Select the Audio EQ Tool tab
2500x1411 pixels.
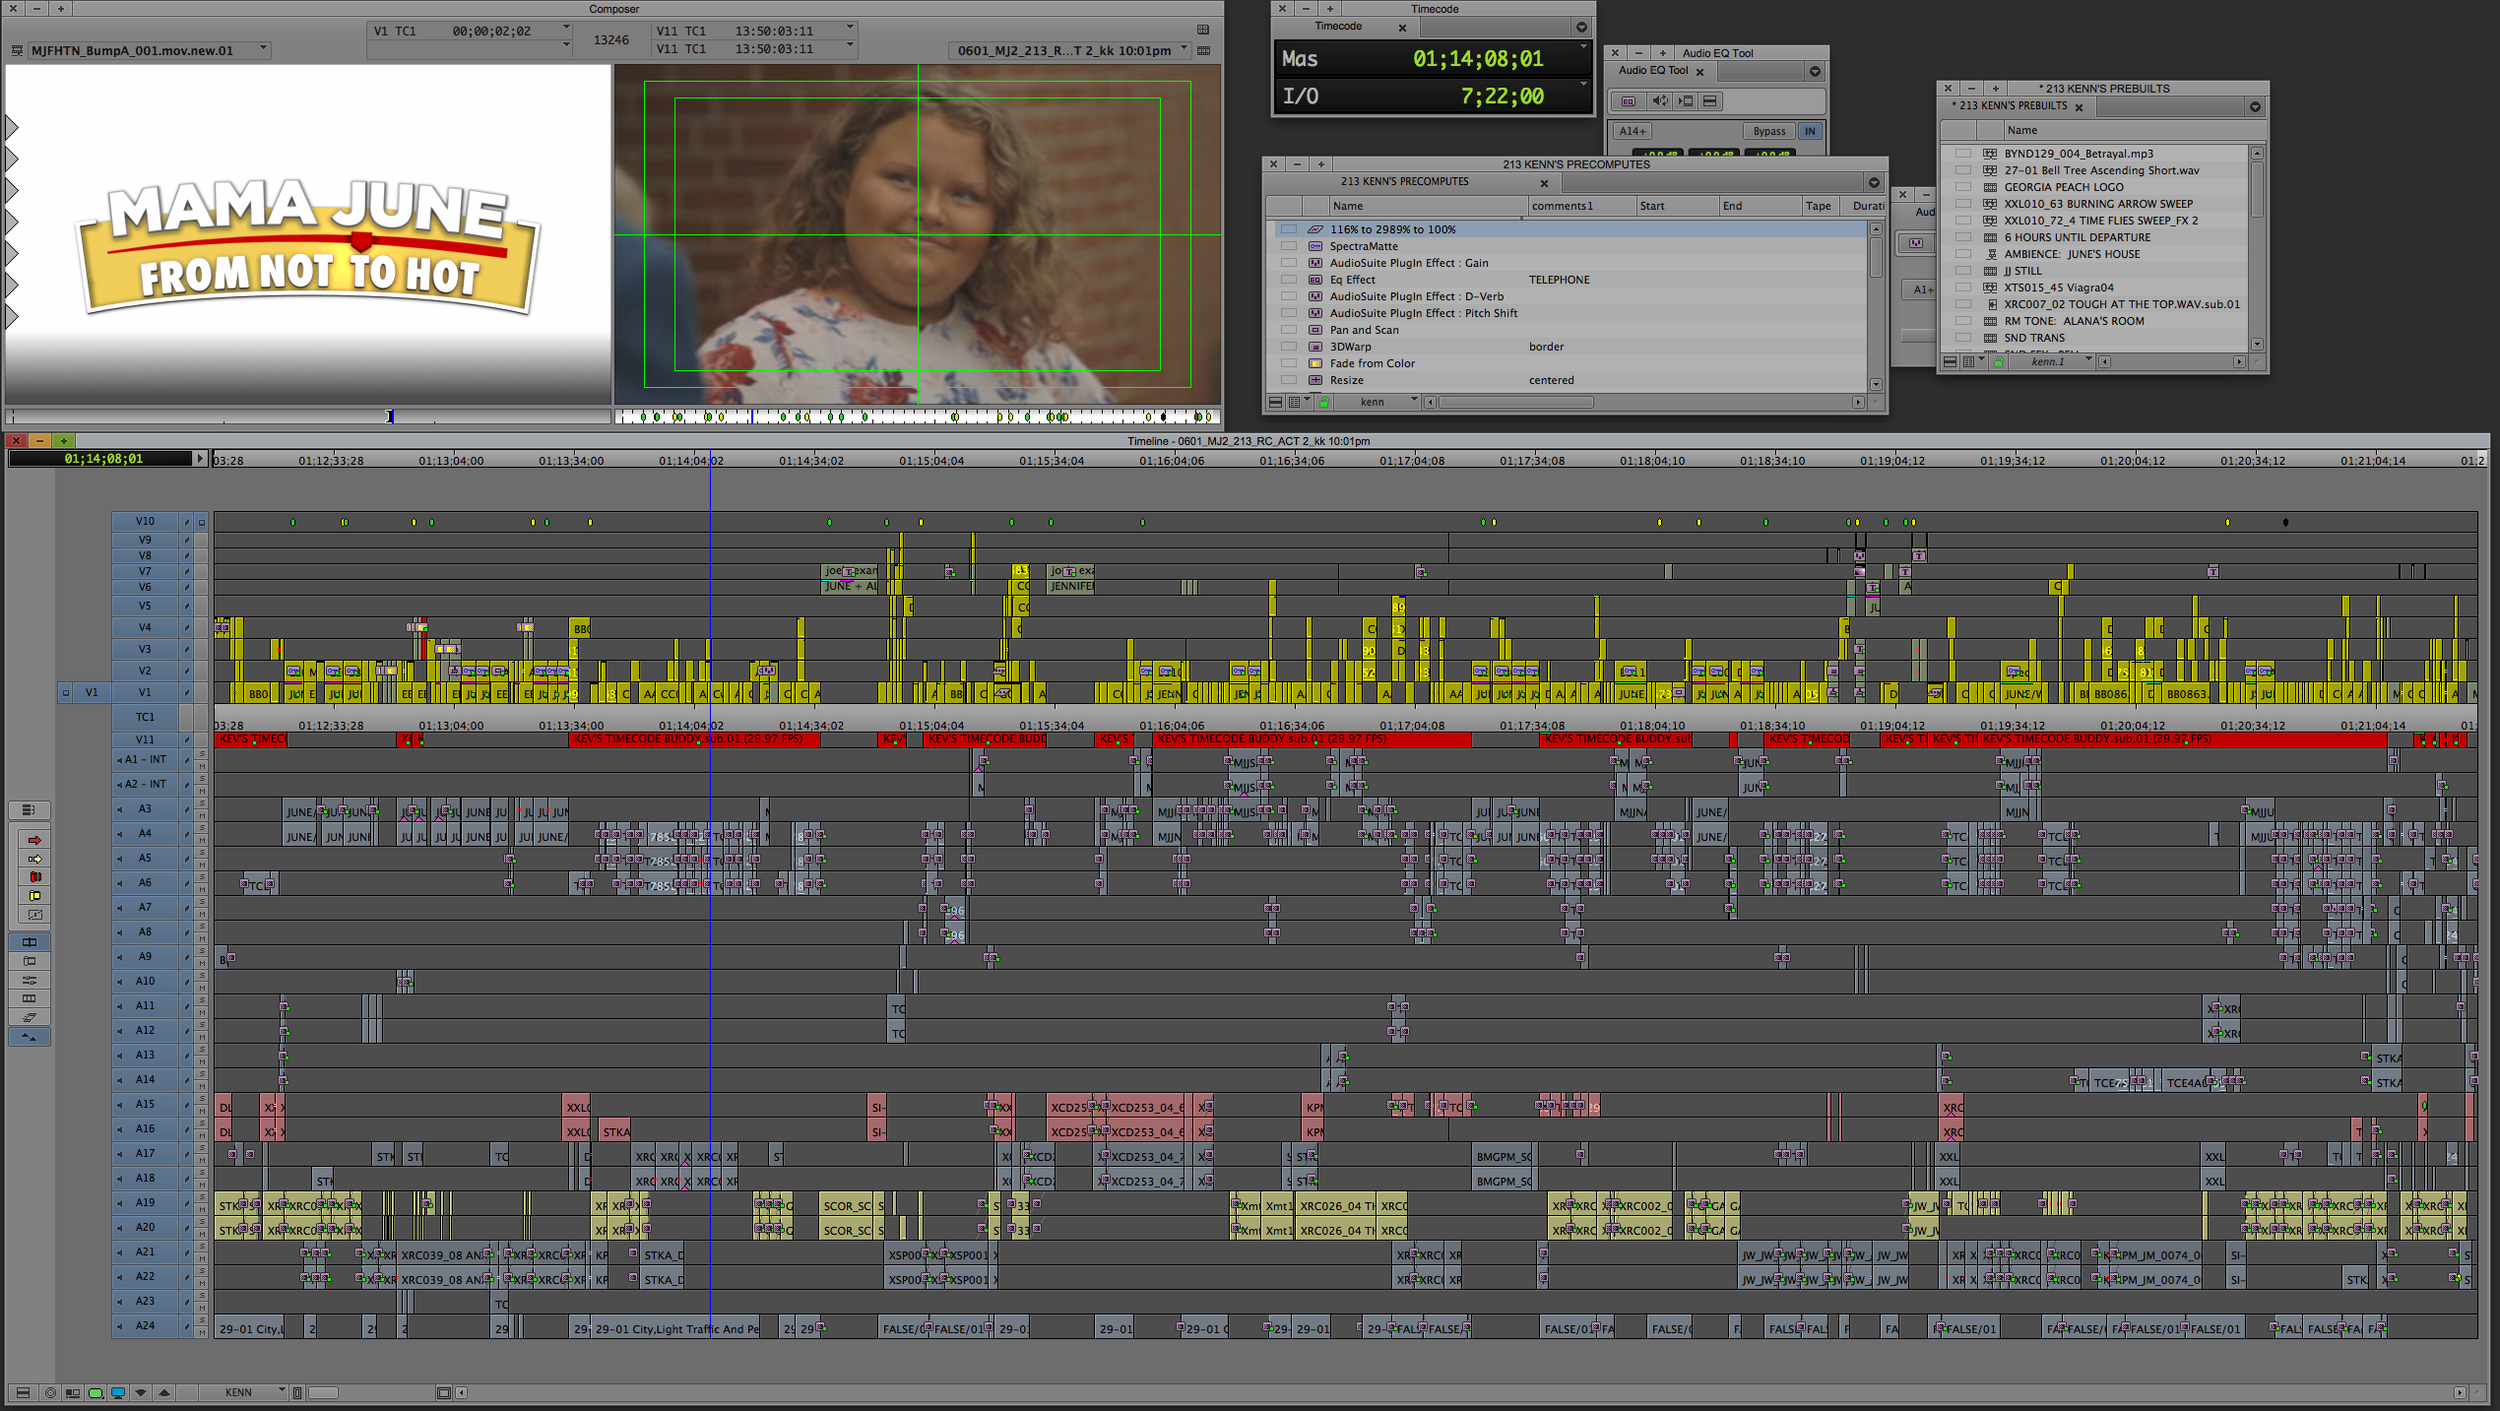click(x=1655, y=71)
